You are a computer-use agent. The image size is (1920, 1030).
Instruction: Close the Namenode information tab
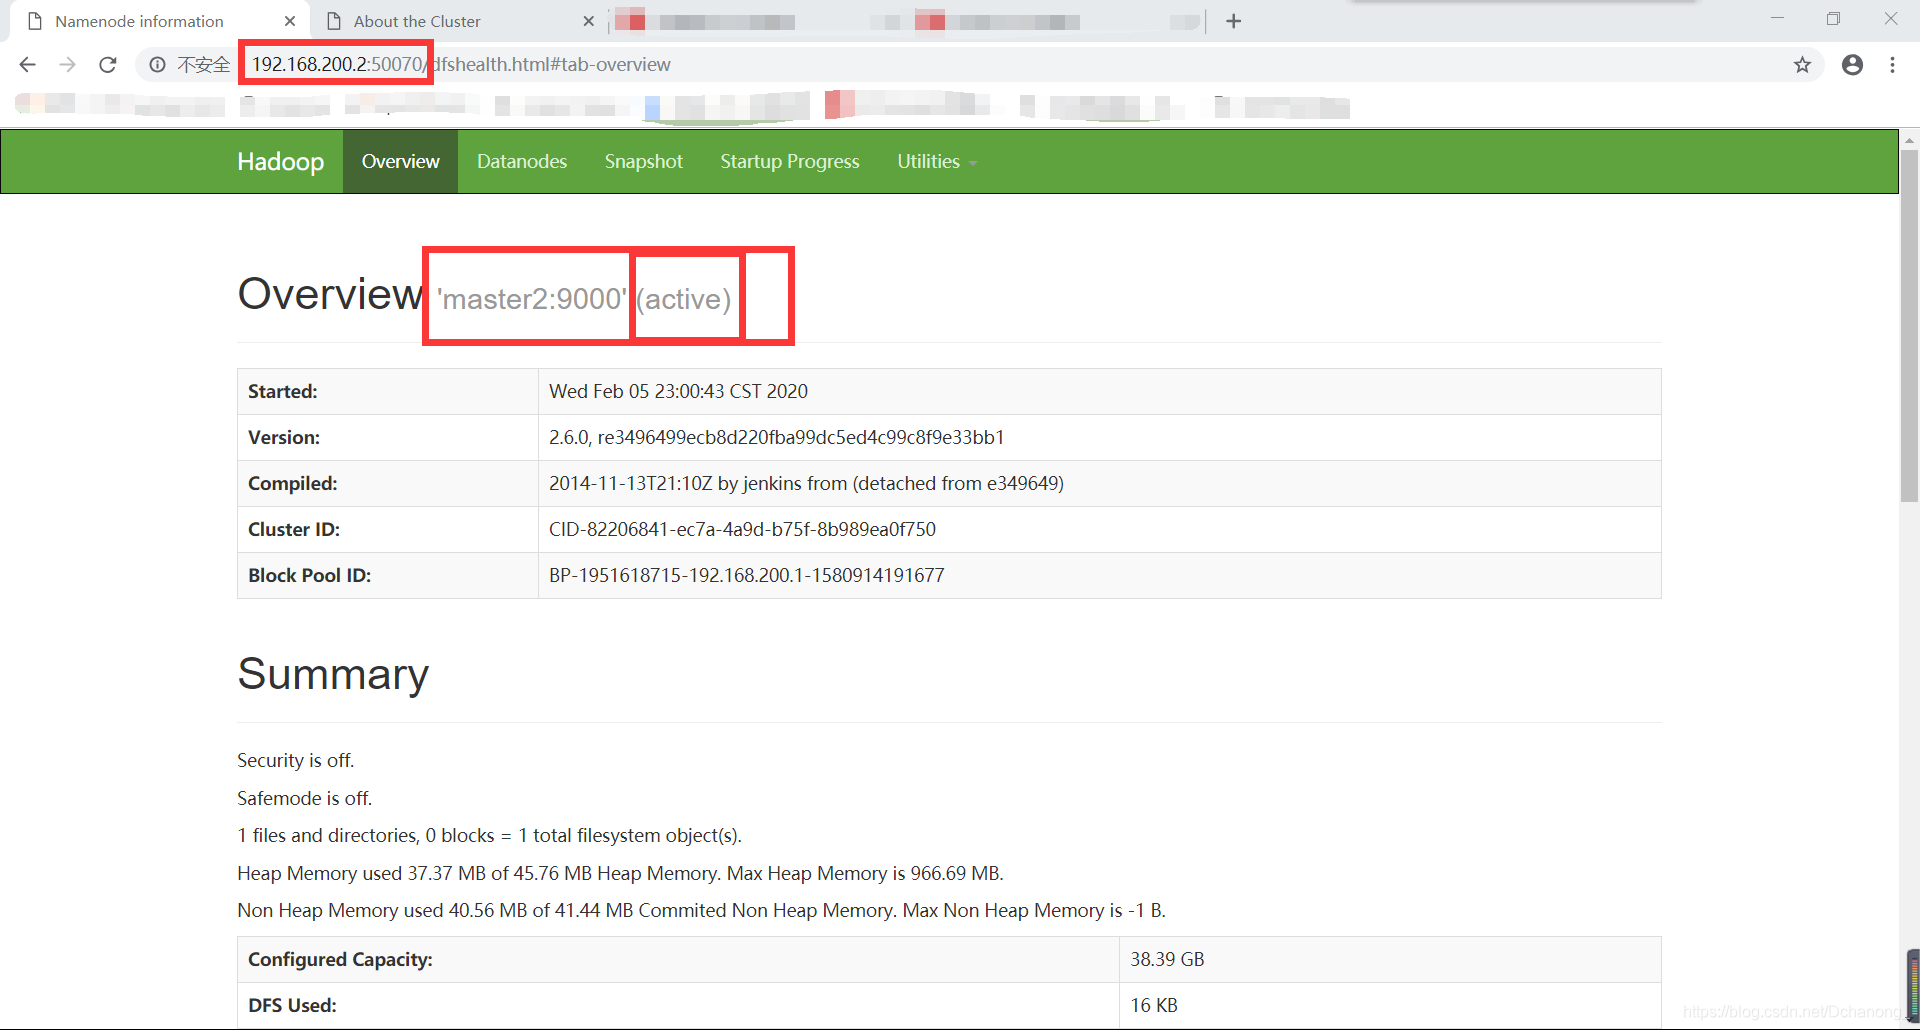290,21
